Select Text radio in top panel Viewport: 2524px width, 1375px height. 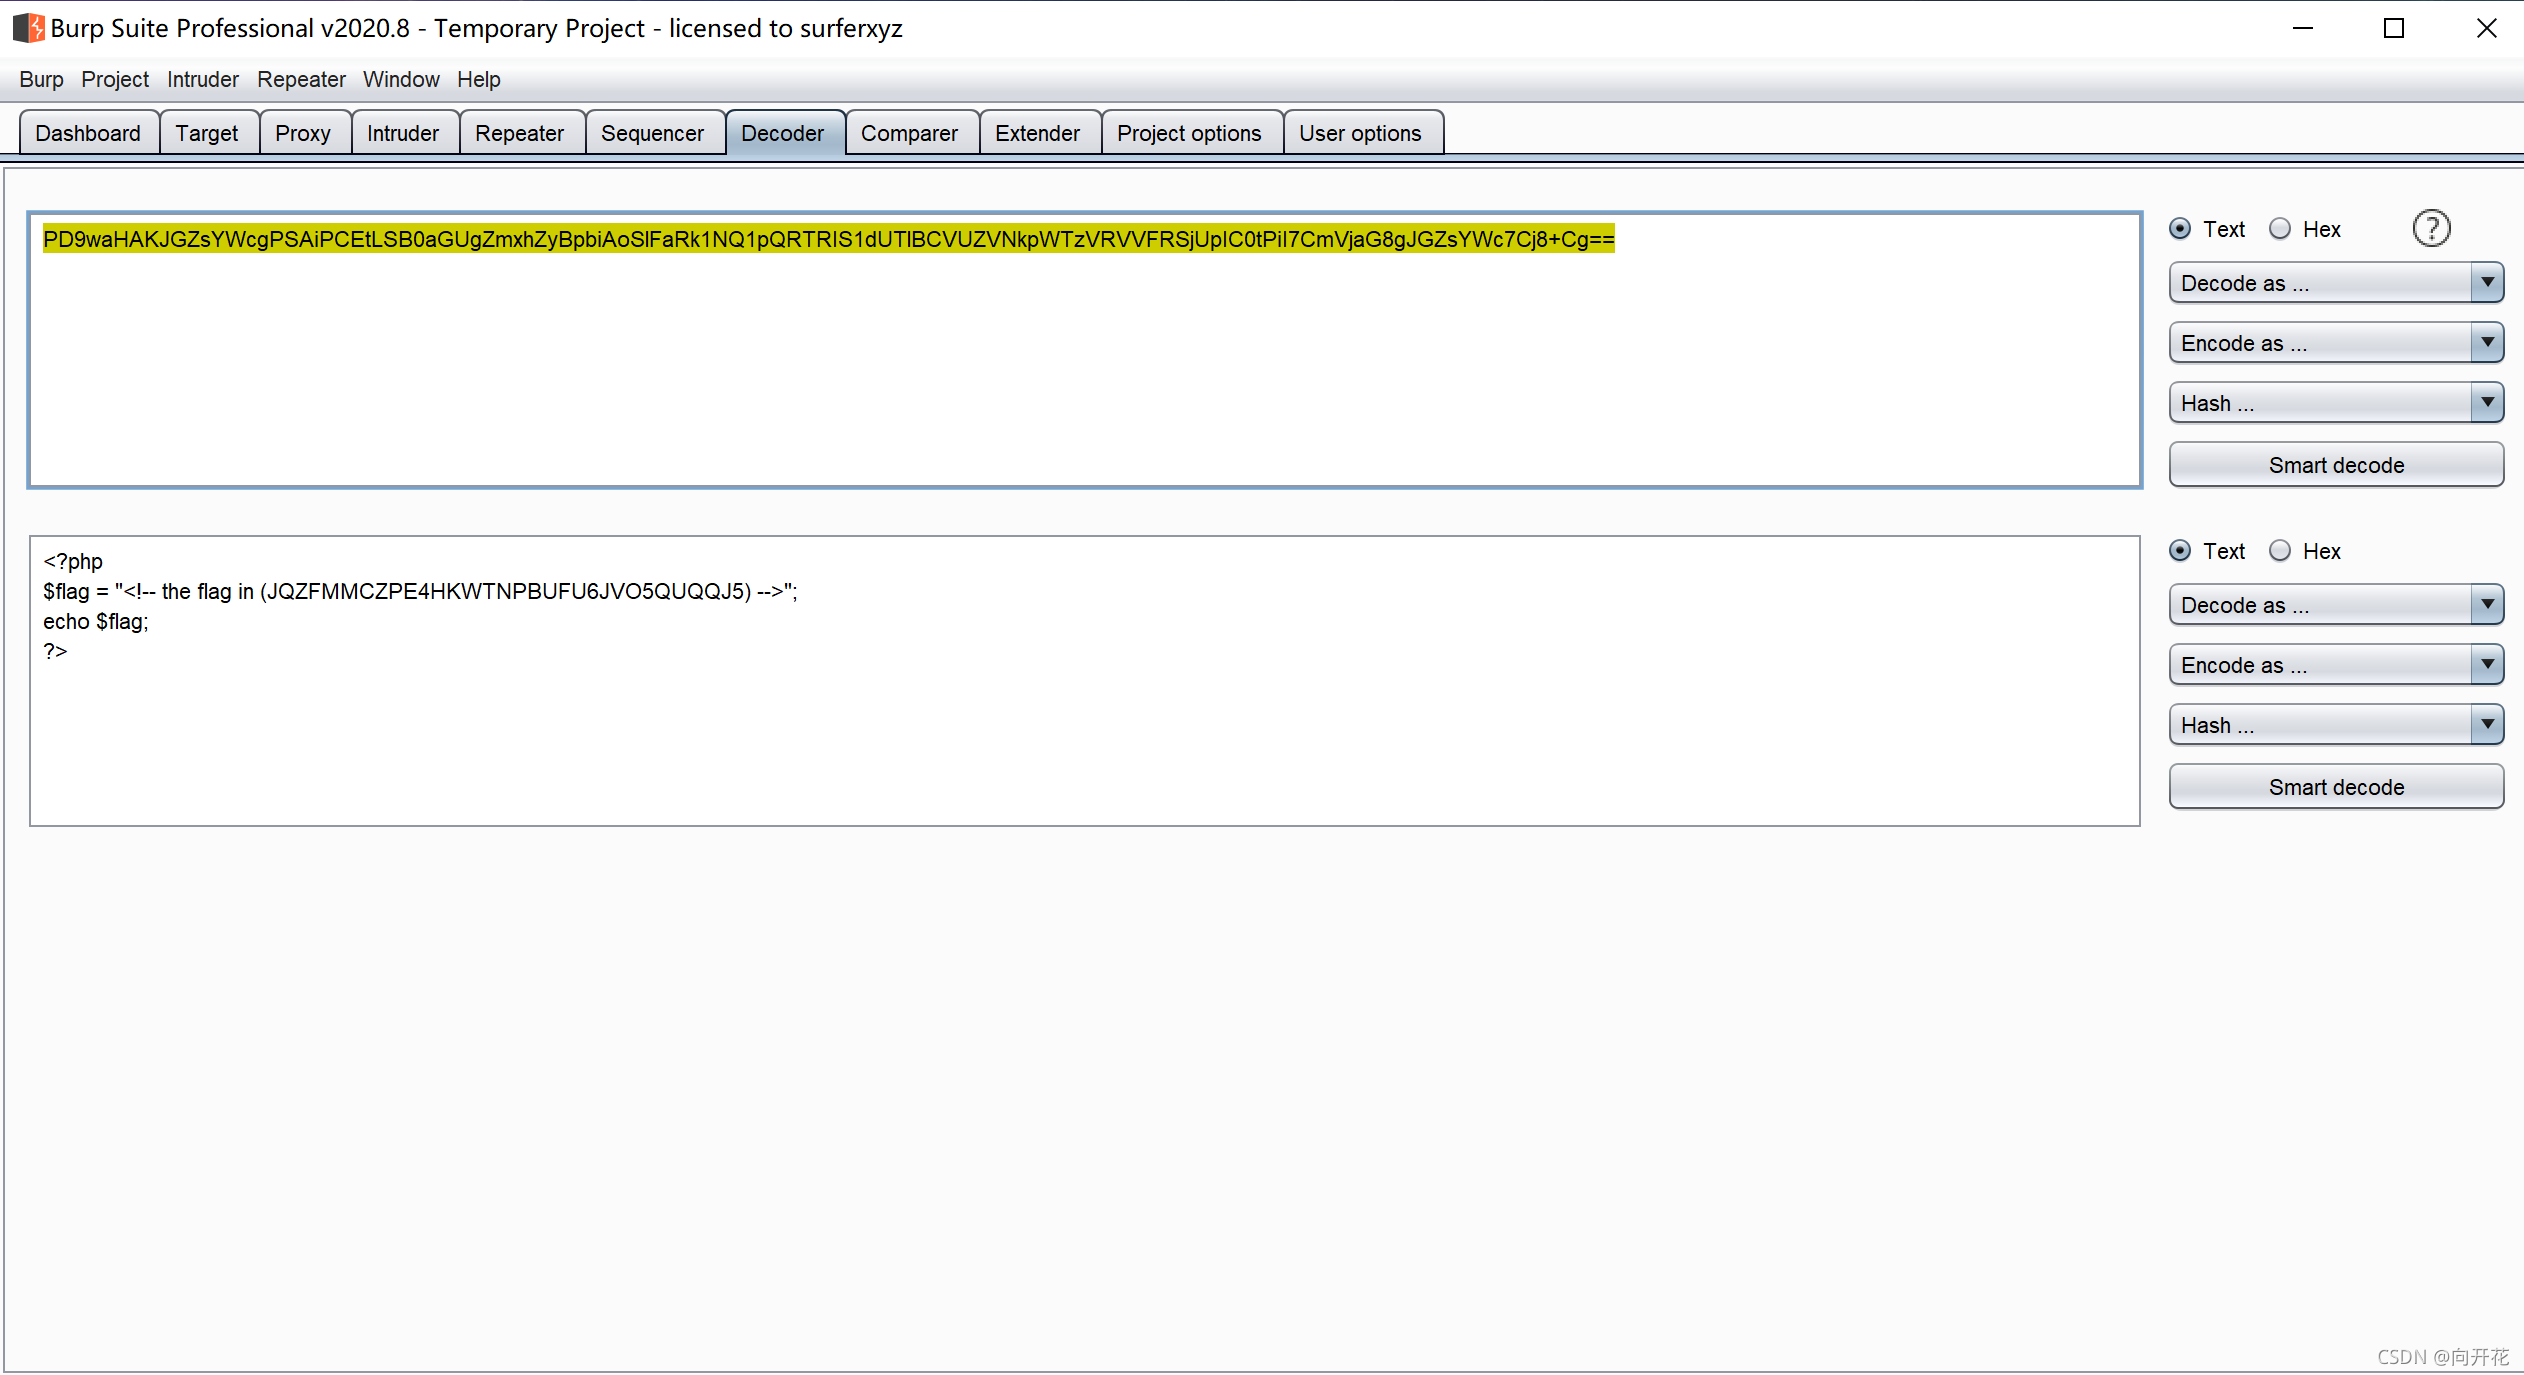coord(2181,229)
